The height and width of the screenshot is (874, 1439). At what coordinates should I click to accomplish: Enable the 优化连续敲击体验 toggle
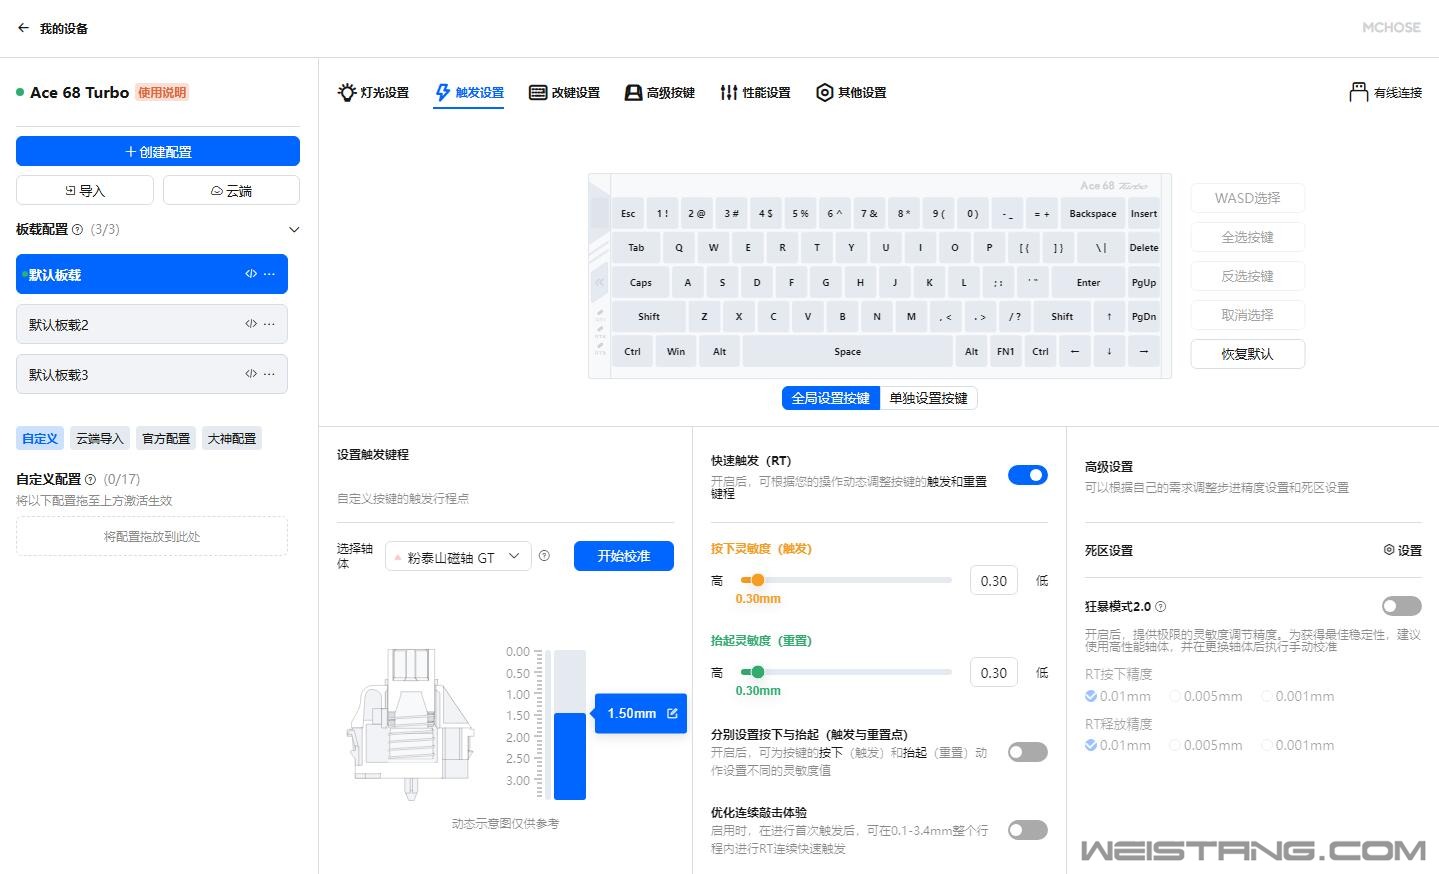(1027, 830)
